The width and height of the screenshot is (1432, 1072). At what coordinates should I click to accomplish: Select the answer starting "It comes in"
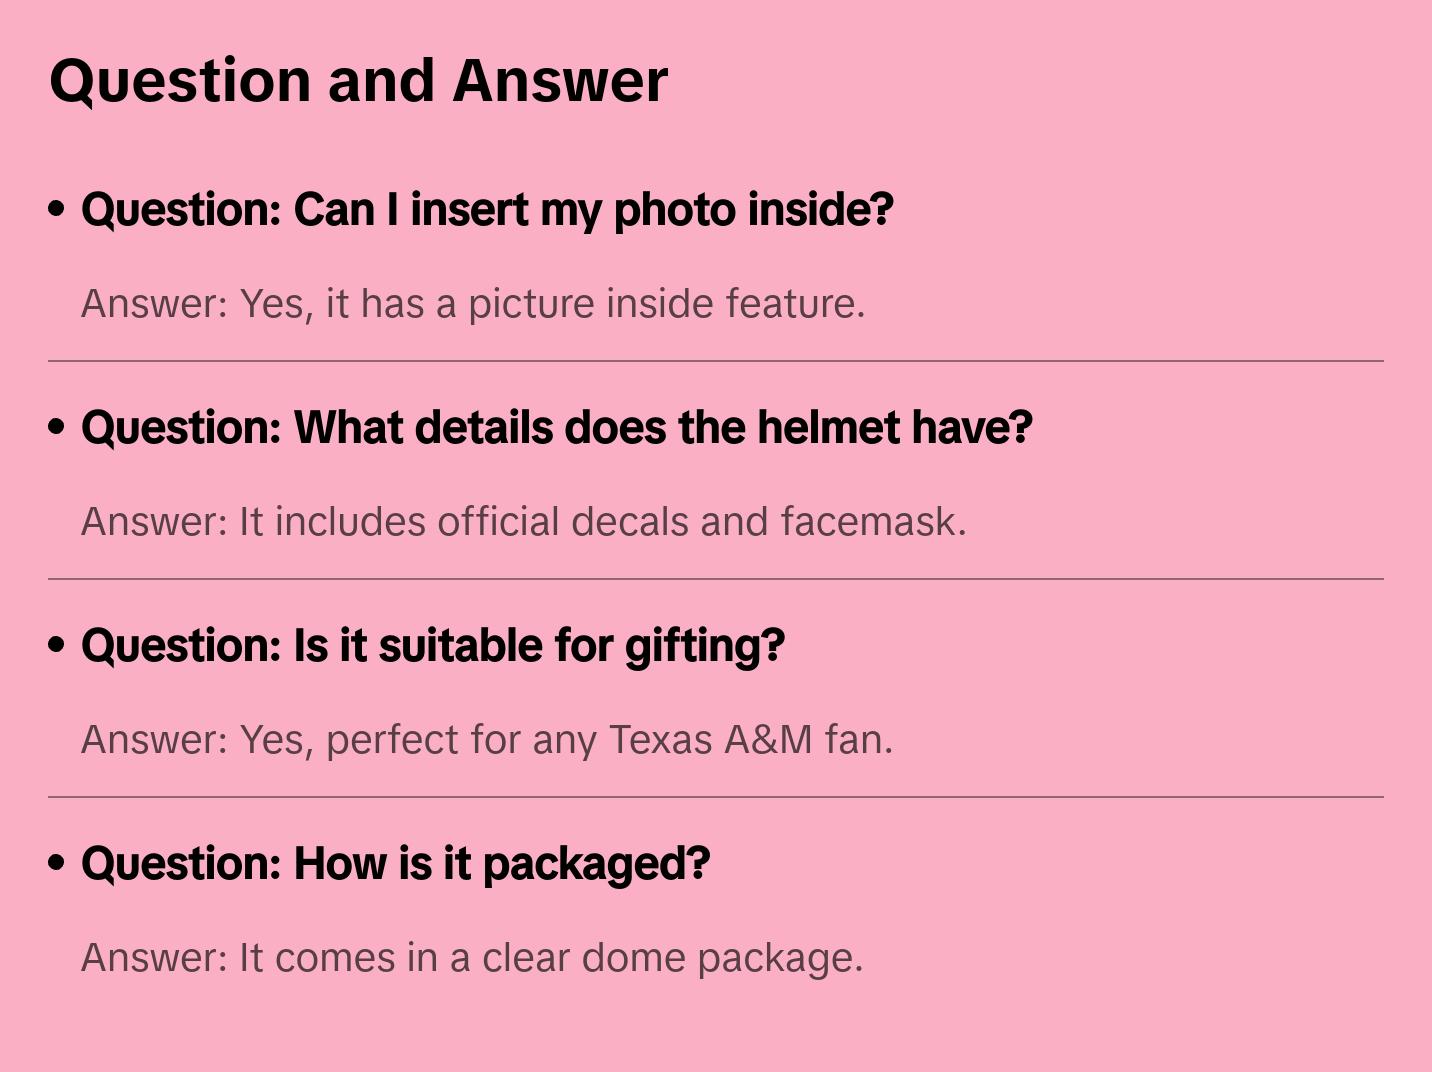tap(471, 958)
